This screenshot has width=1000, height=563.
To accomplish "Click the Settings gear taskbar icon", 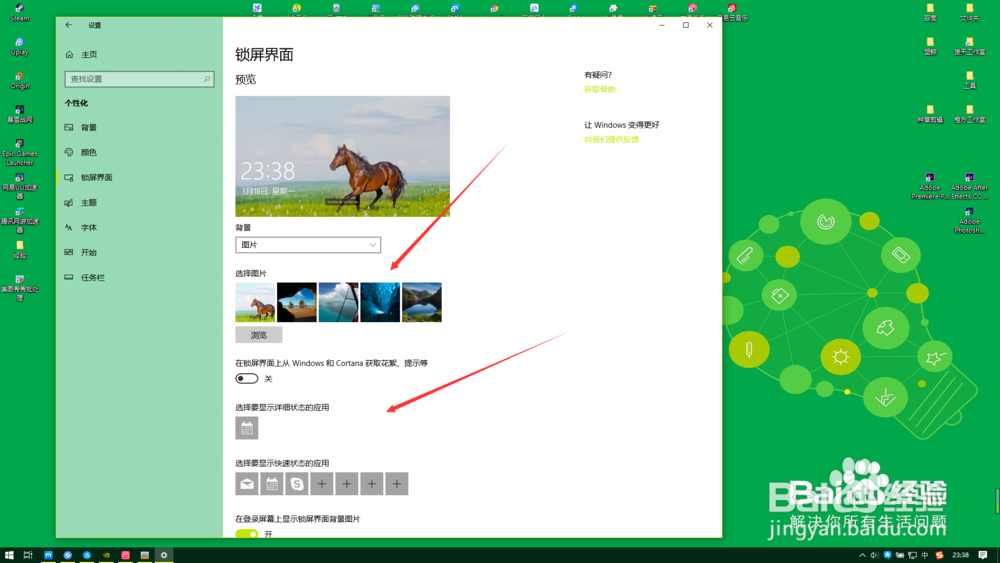I will point(164,555).
